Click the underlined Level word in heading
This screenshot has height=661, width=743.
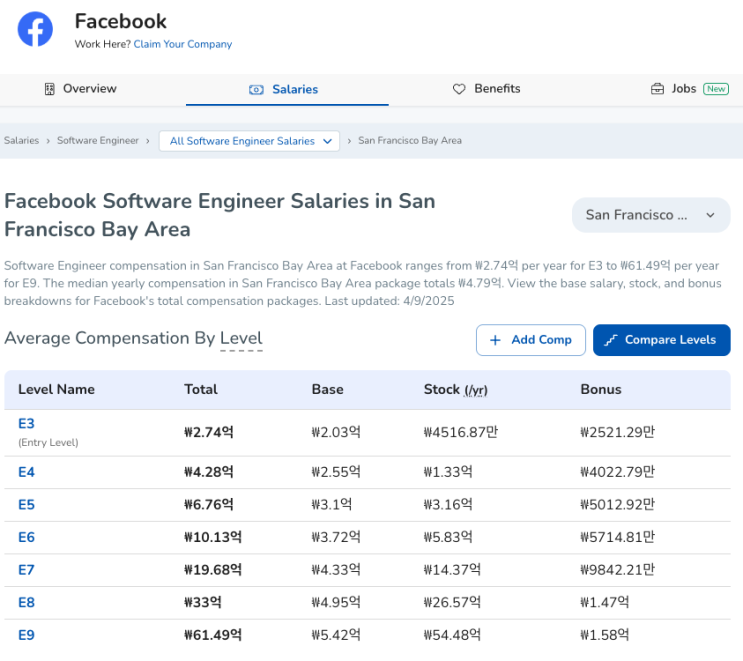[241, 338]
